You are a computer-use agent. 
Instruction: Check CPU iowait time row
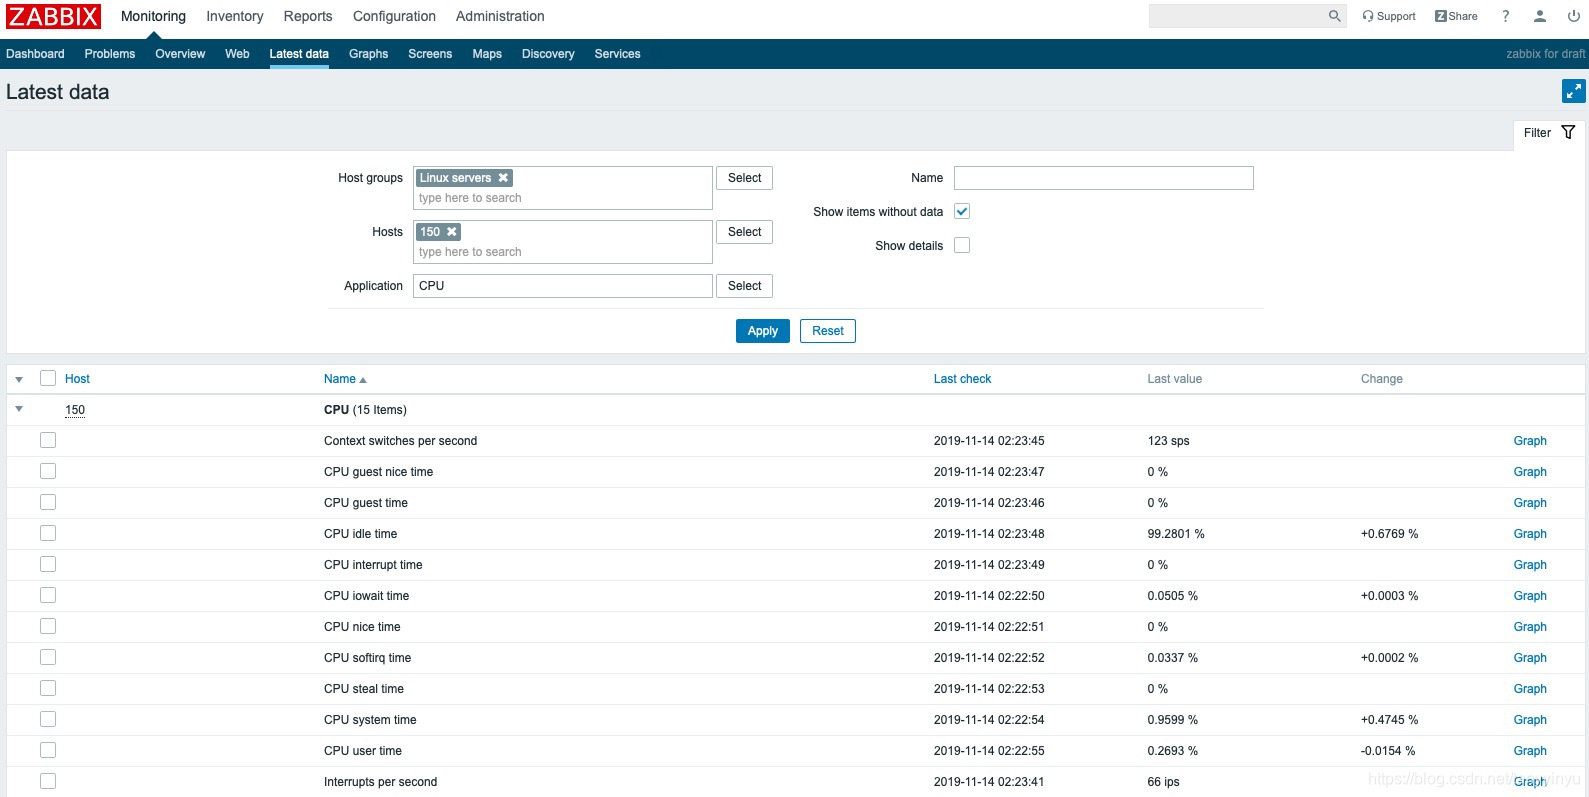(x=48, y=595)
